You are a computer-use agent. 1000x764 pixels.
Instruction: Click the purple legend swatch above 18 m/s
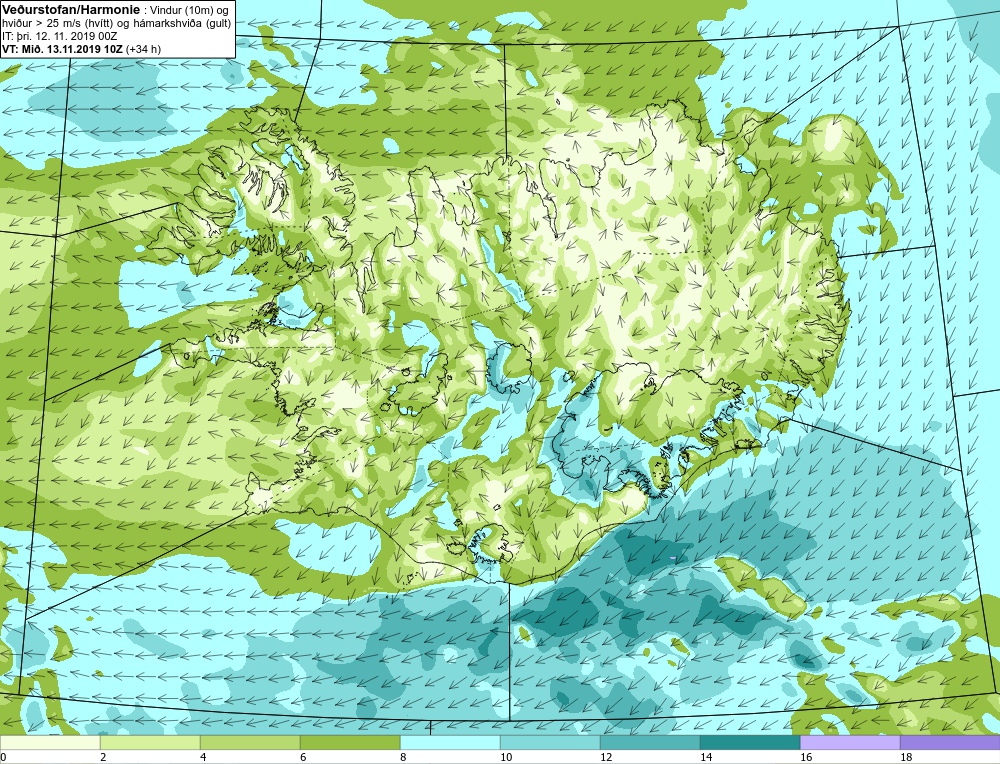point(950,743)
